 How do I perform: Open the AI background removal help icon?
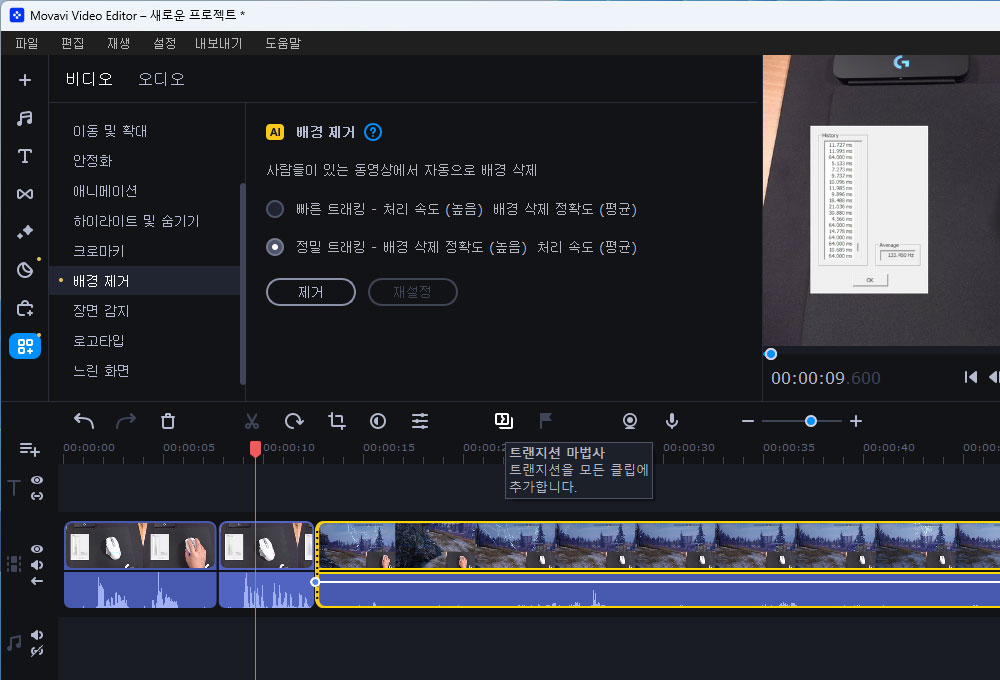[x=373, y=132]
